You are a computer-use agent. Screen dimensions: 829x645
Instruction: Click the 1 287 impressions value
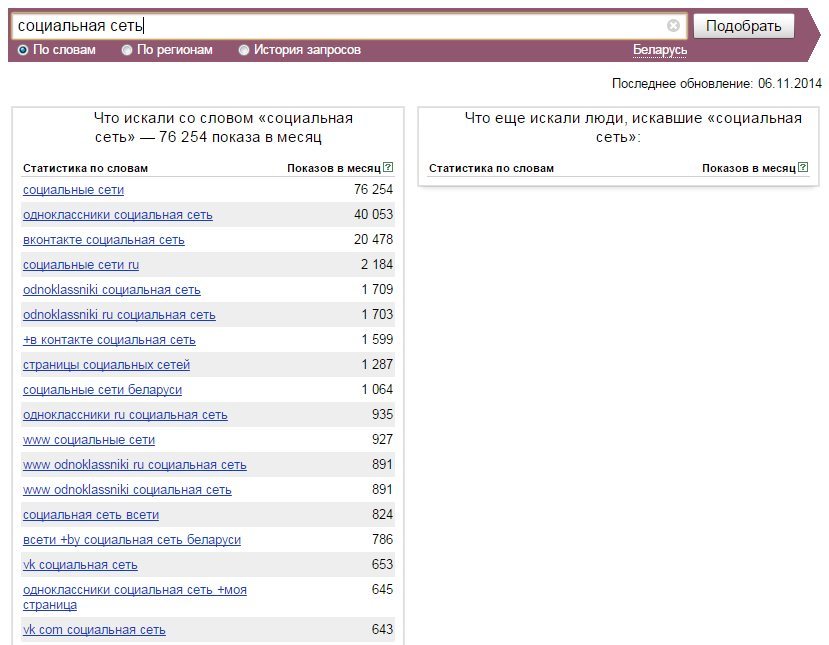point(377,364)
